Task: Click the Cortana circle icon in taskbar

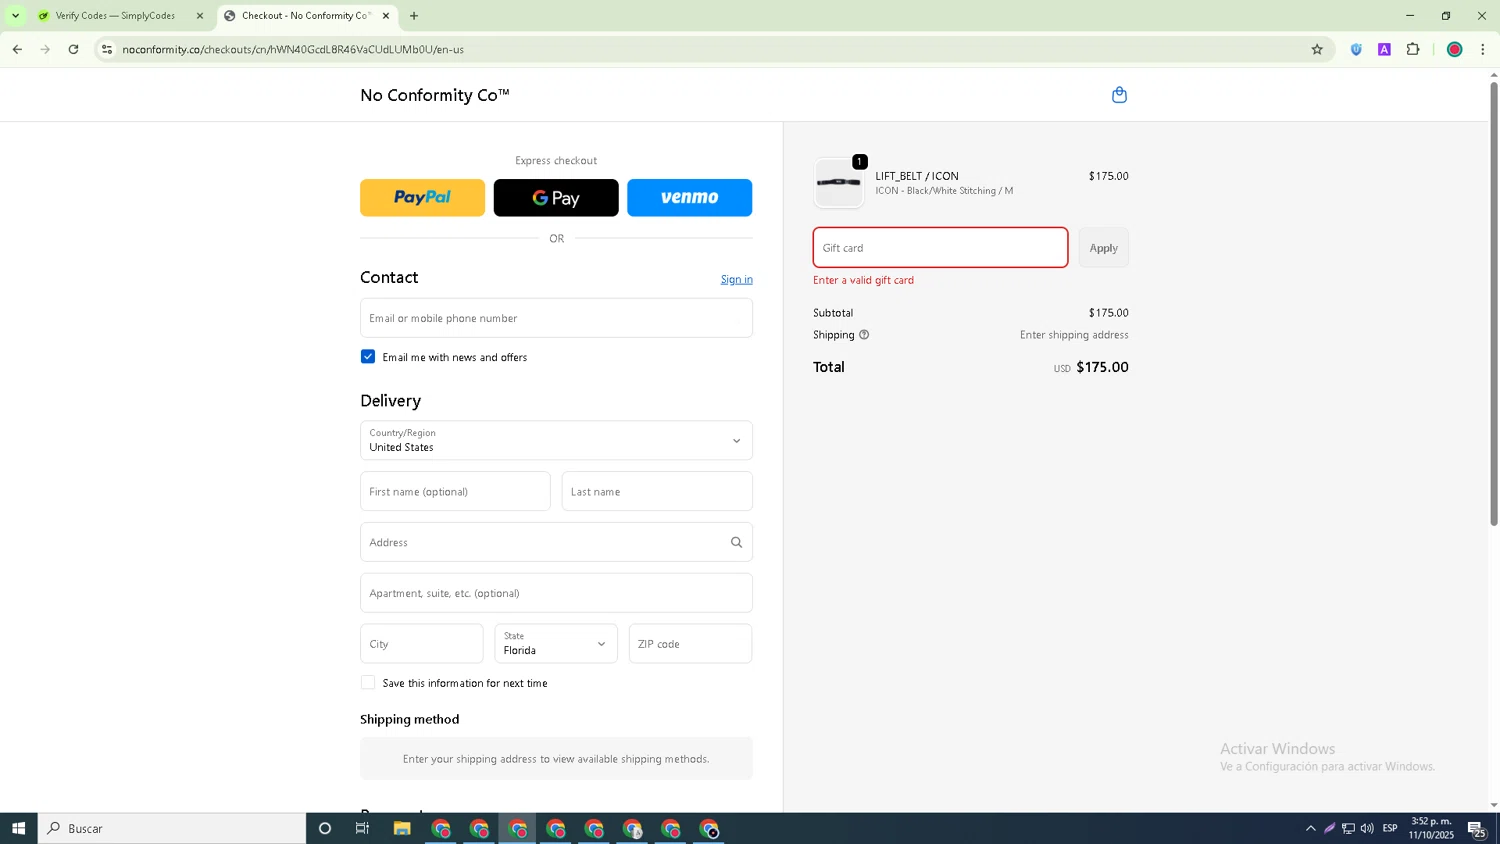Action: point(324,828)
